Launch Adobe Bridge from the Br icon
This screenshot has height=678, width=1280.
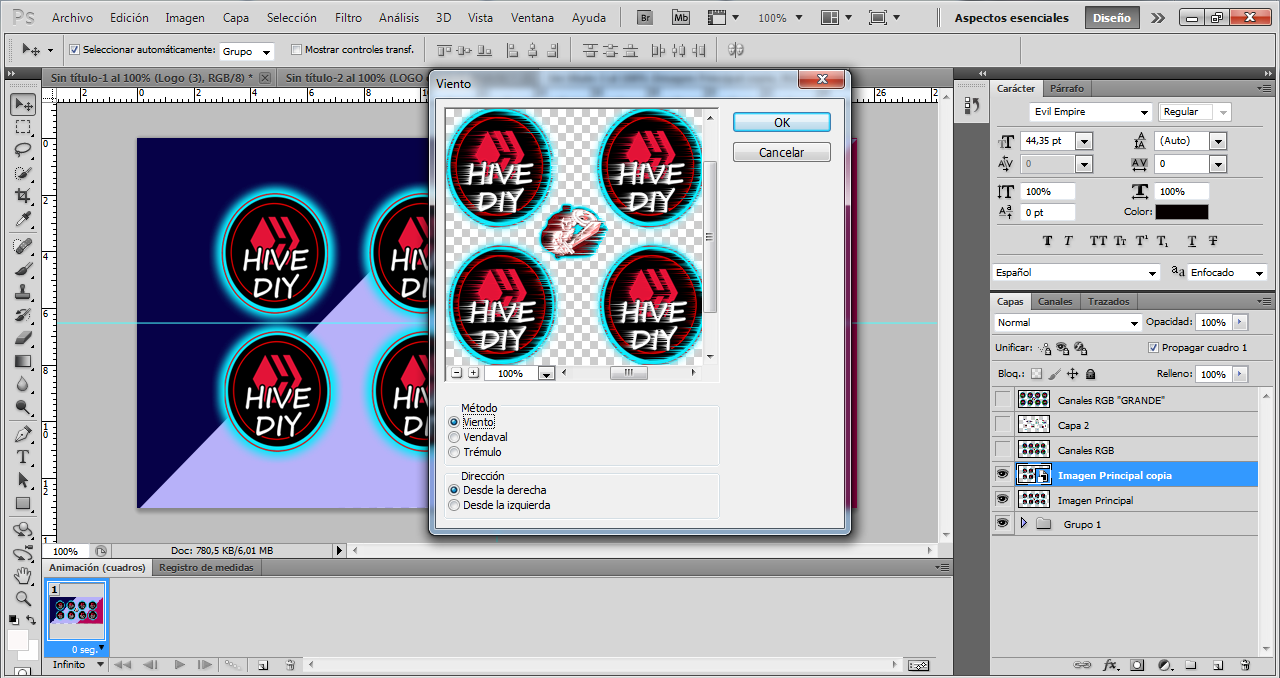(x=646, y=18)
